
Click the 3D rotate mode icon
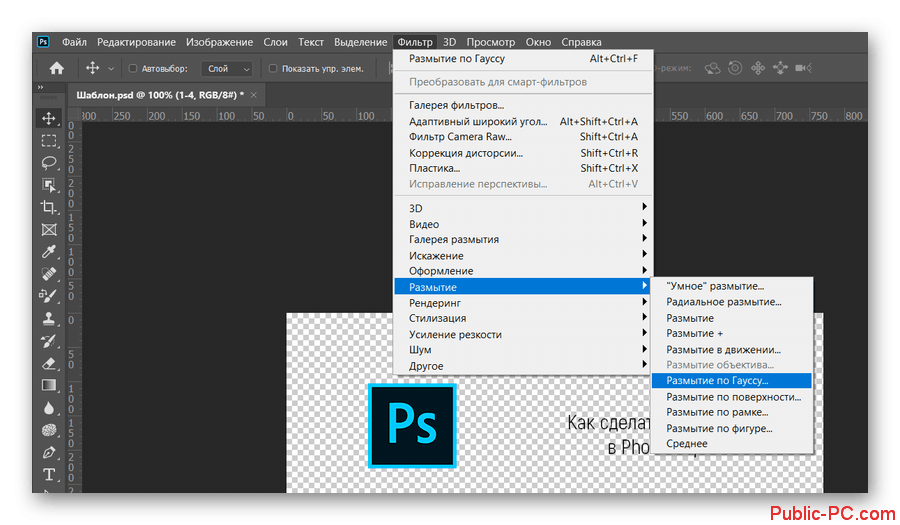(x=712, y=68)
